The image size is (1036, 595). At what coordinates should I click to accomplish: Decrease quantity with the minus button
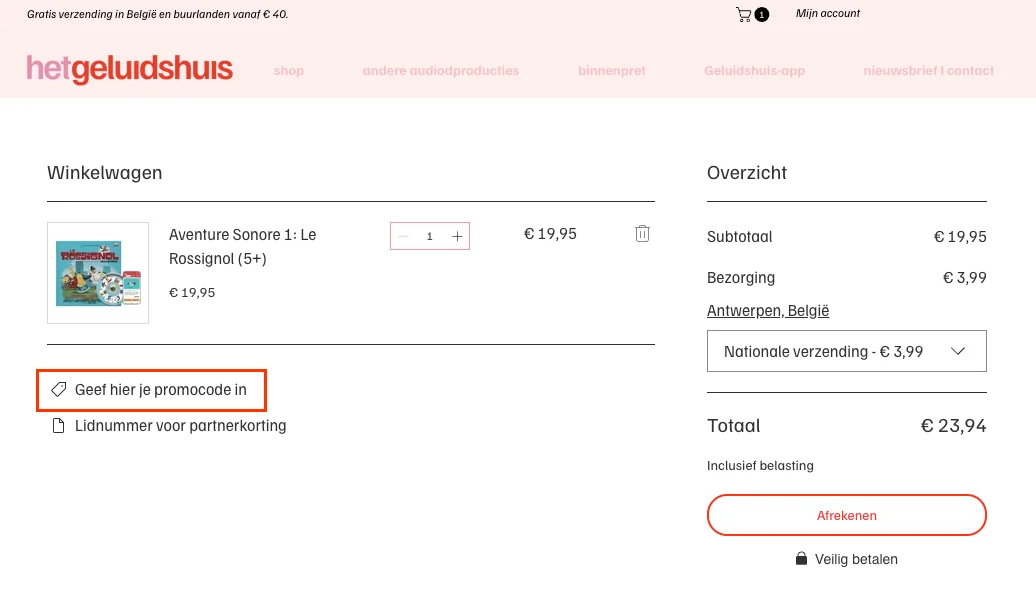[404, 236]
